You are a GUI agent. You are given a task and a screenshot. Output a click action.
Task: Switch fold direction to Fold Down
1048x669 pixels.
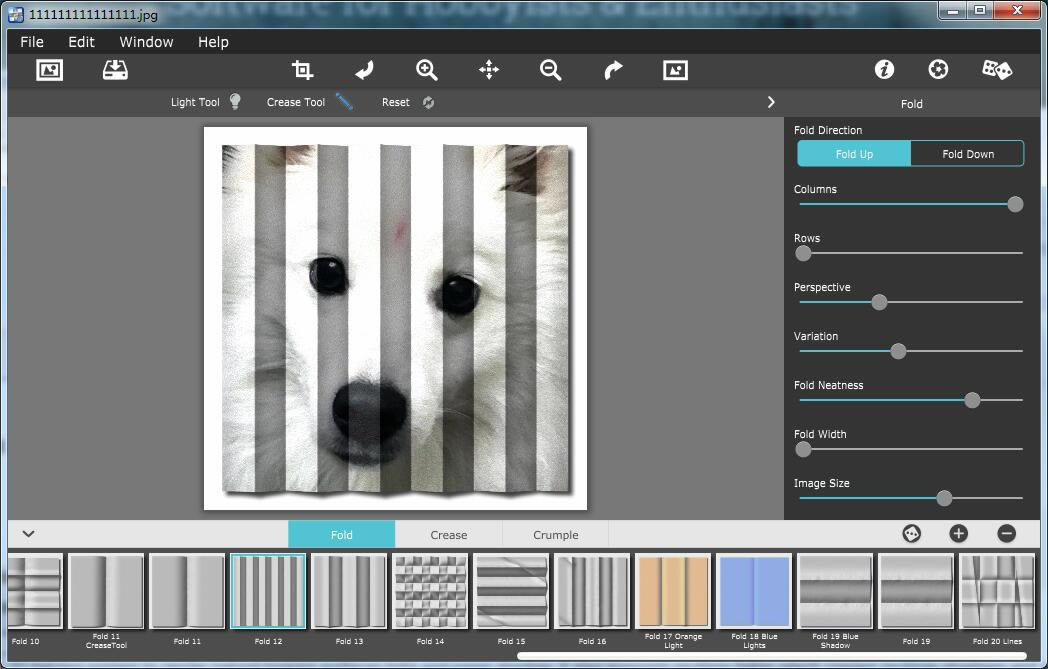pyautogui.click(x=967, y=154)
